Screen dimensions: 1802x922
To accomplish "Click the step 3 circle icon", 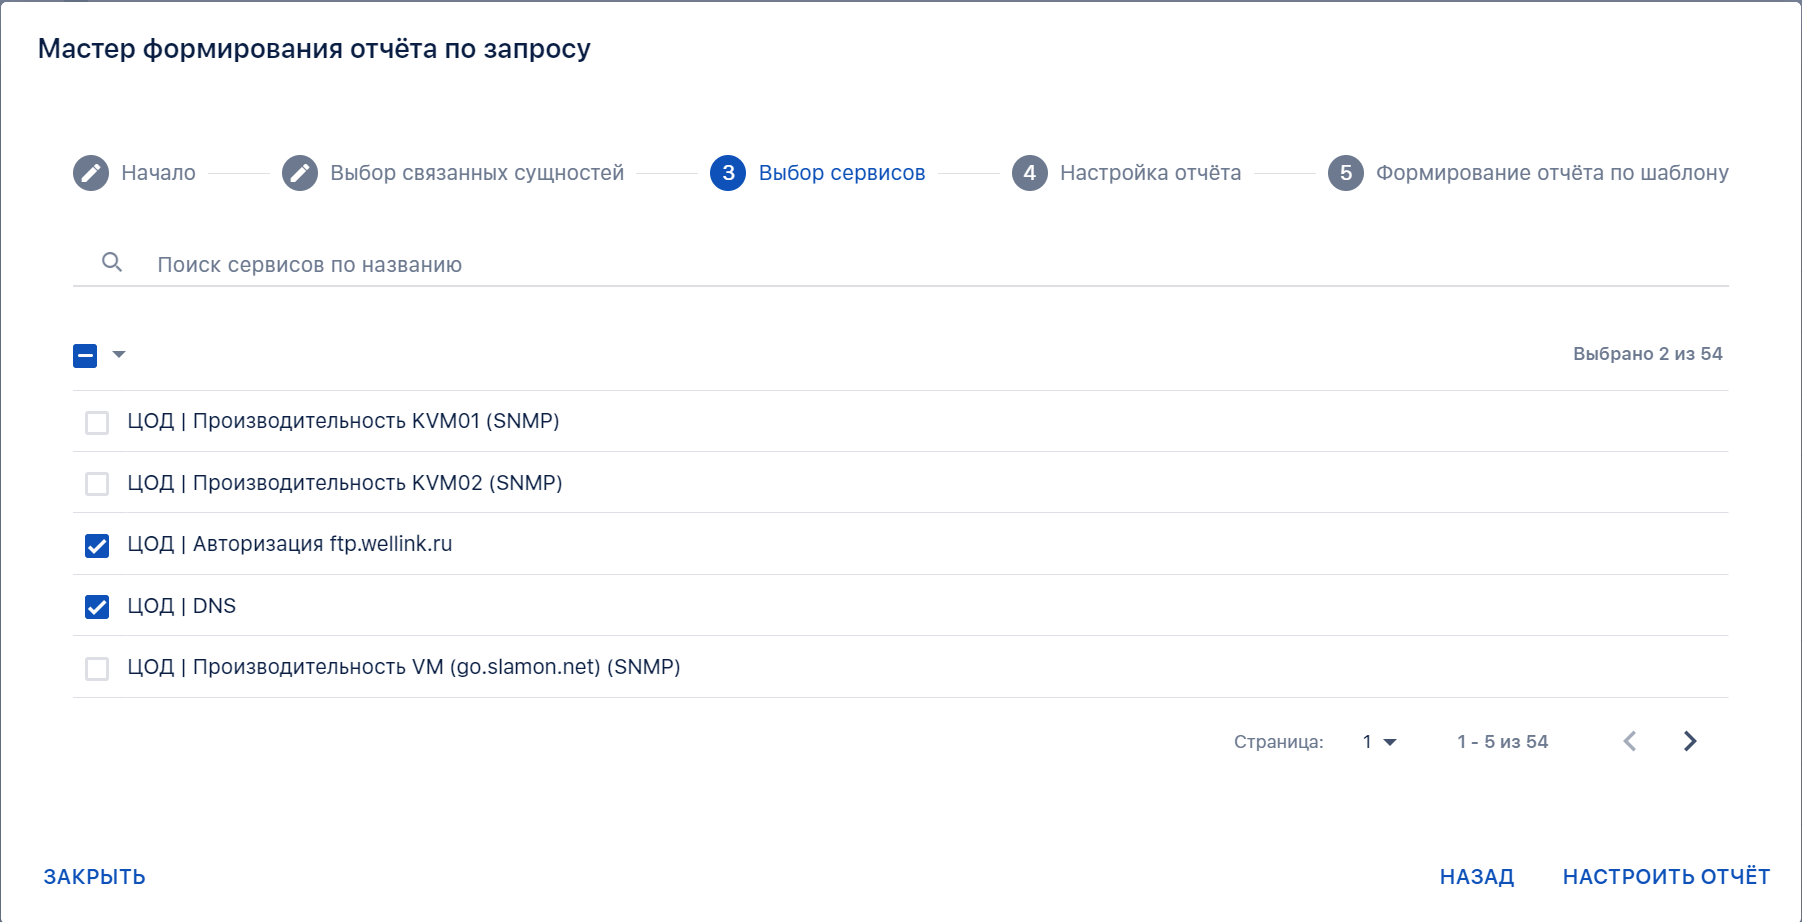I will pos(728,173).
